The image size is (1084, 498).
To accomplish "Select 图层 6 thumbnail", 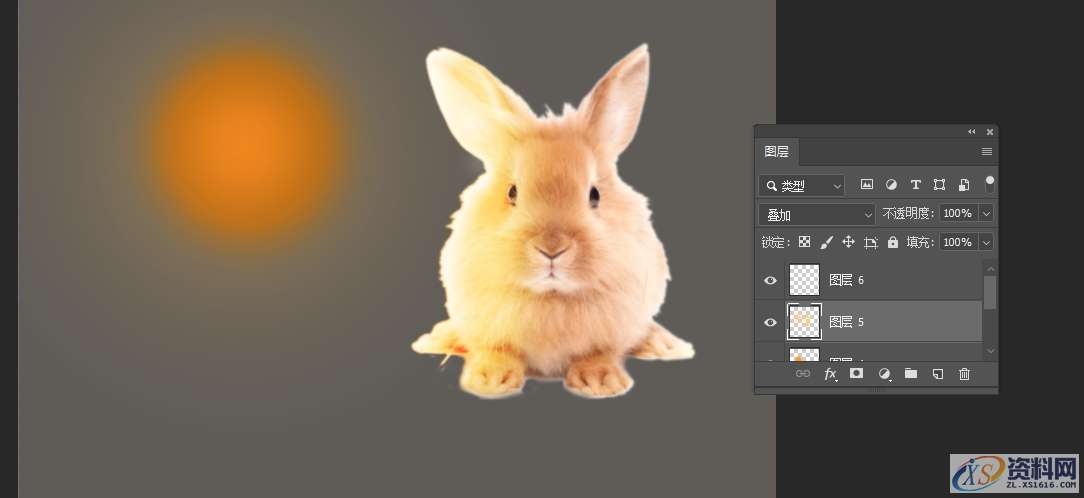I will coord(804,279).
